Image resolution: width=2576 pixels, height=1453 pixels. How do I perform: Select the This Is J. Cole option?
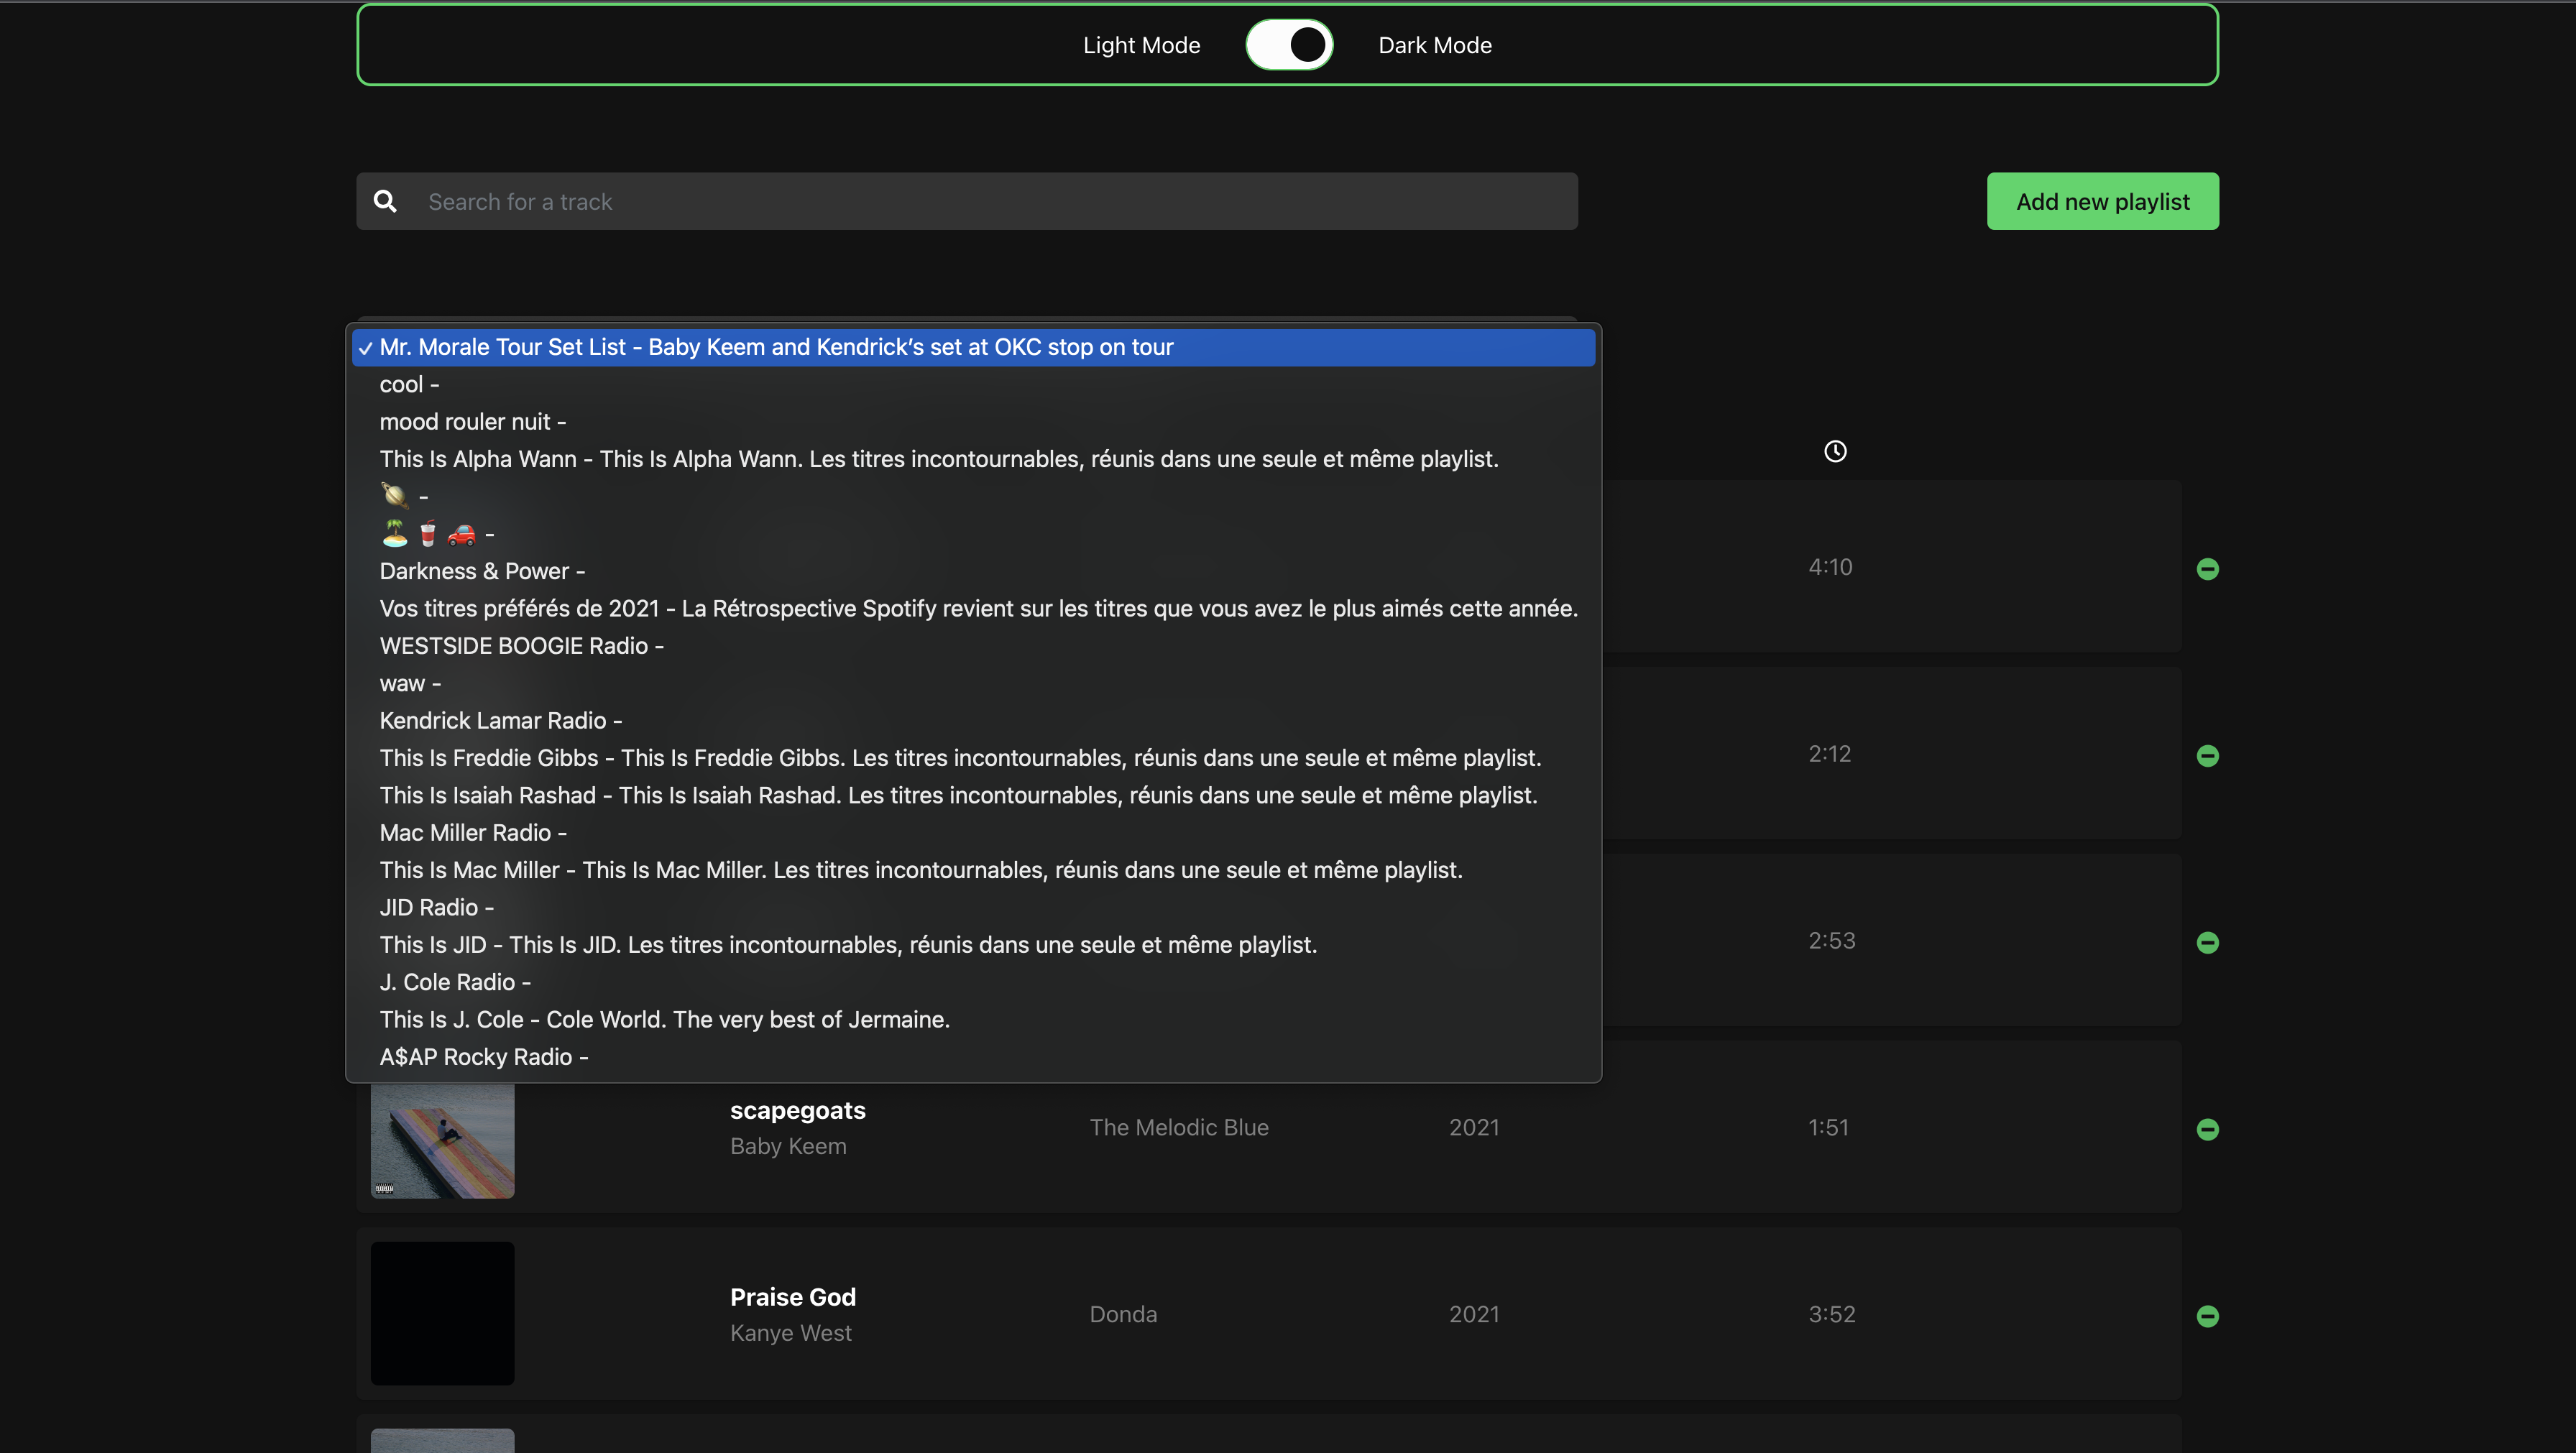pyautogui.click(x=664, y=1019)
